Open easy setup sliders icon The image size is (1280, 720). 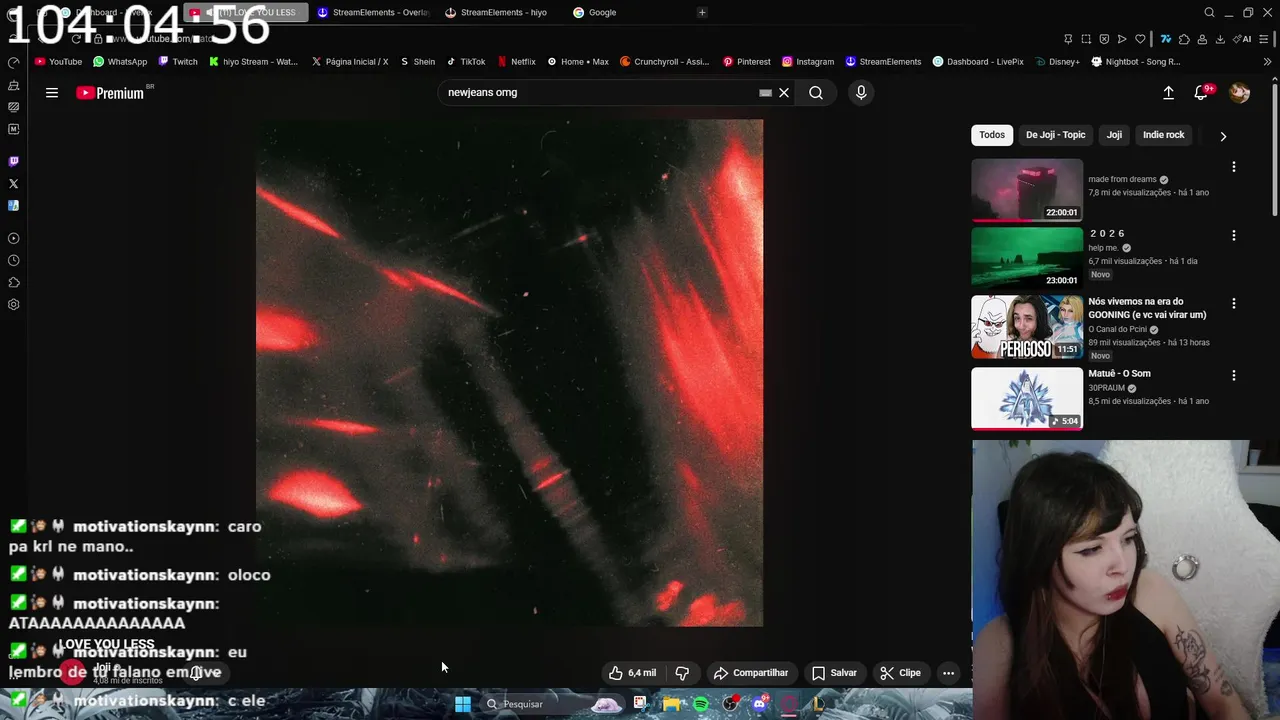click(x=1266, y=39)
